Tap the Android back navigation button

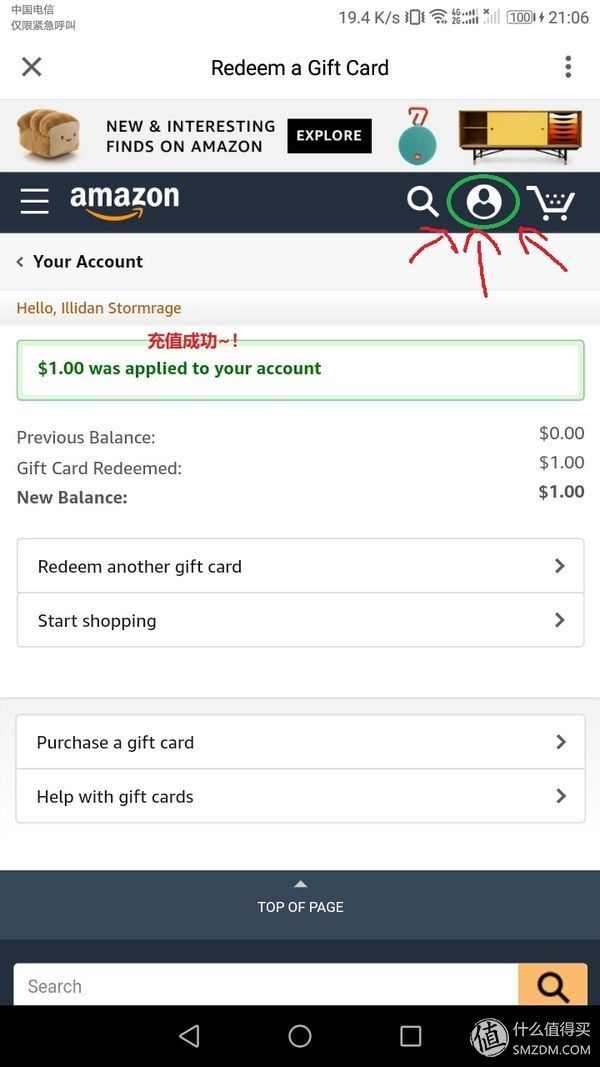[x=189, y=1036]
